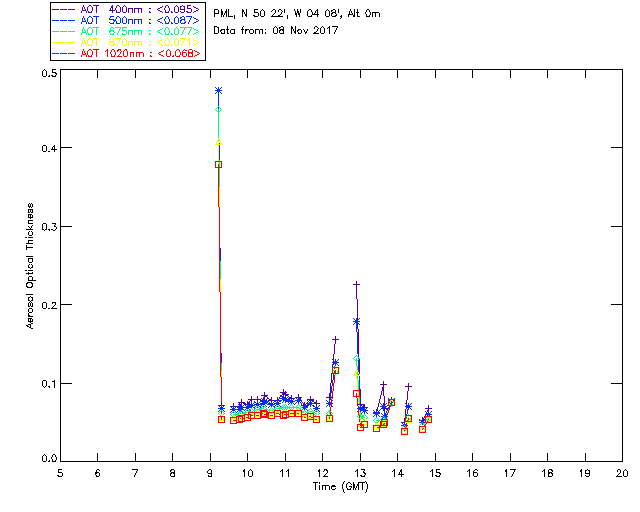The width and height of the screenshot is (640, 512).
Task: Click the purple plus marker near hour 14.3
Action: (x=408, y=386)
